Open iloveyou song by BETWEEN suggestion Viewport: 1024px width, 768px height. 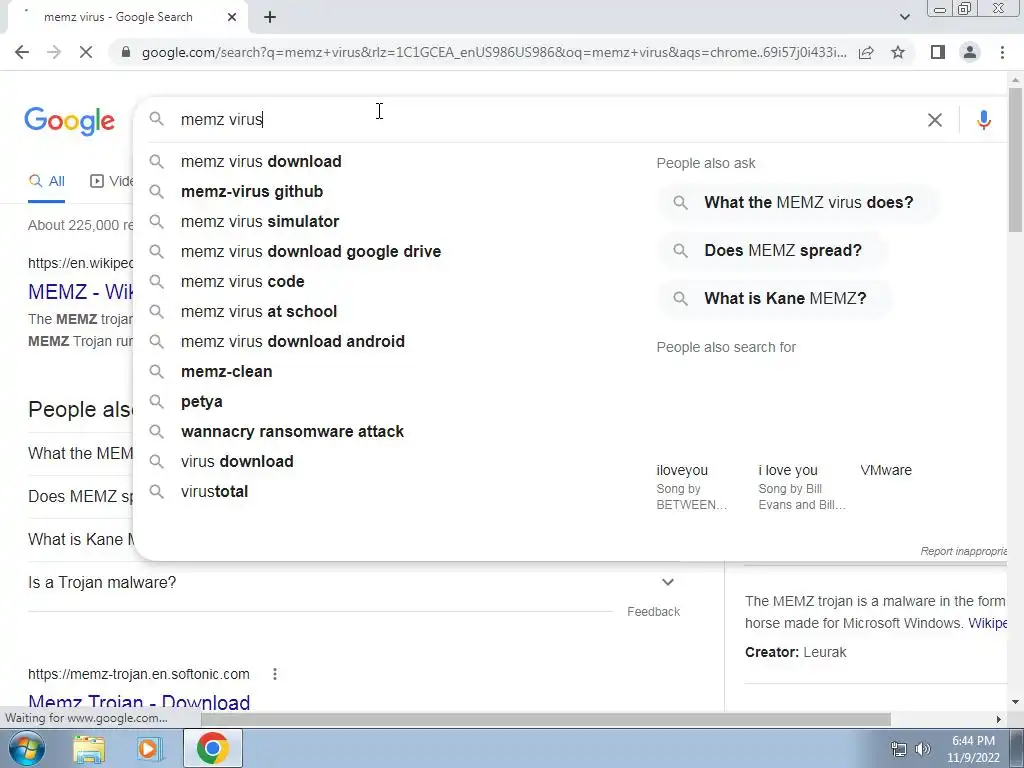pyautogui.click(x=692, y=487)
